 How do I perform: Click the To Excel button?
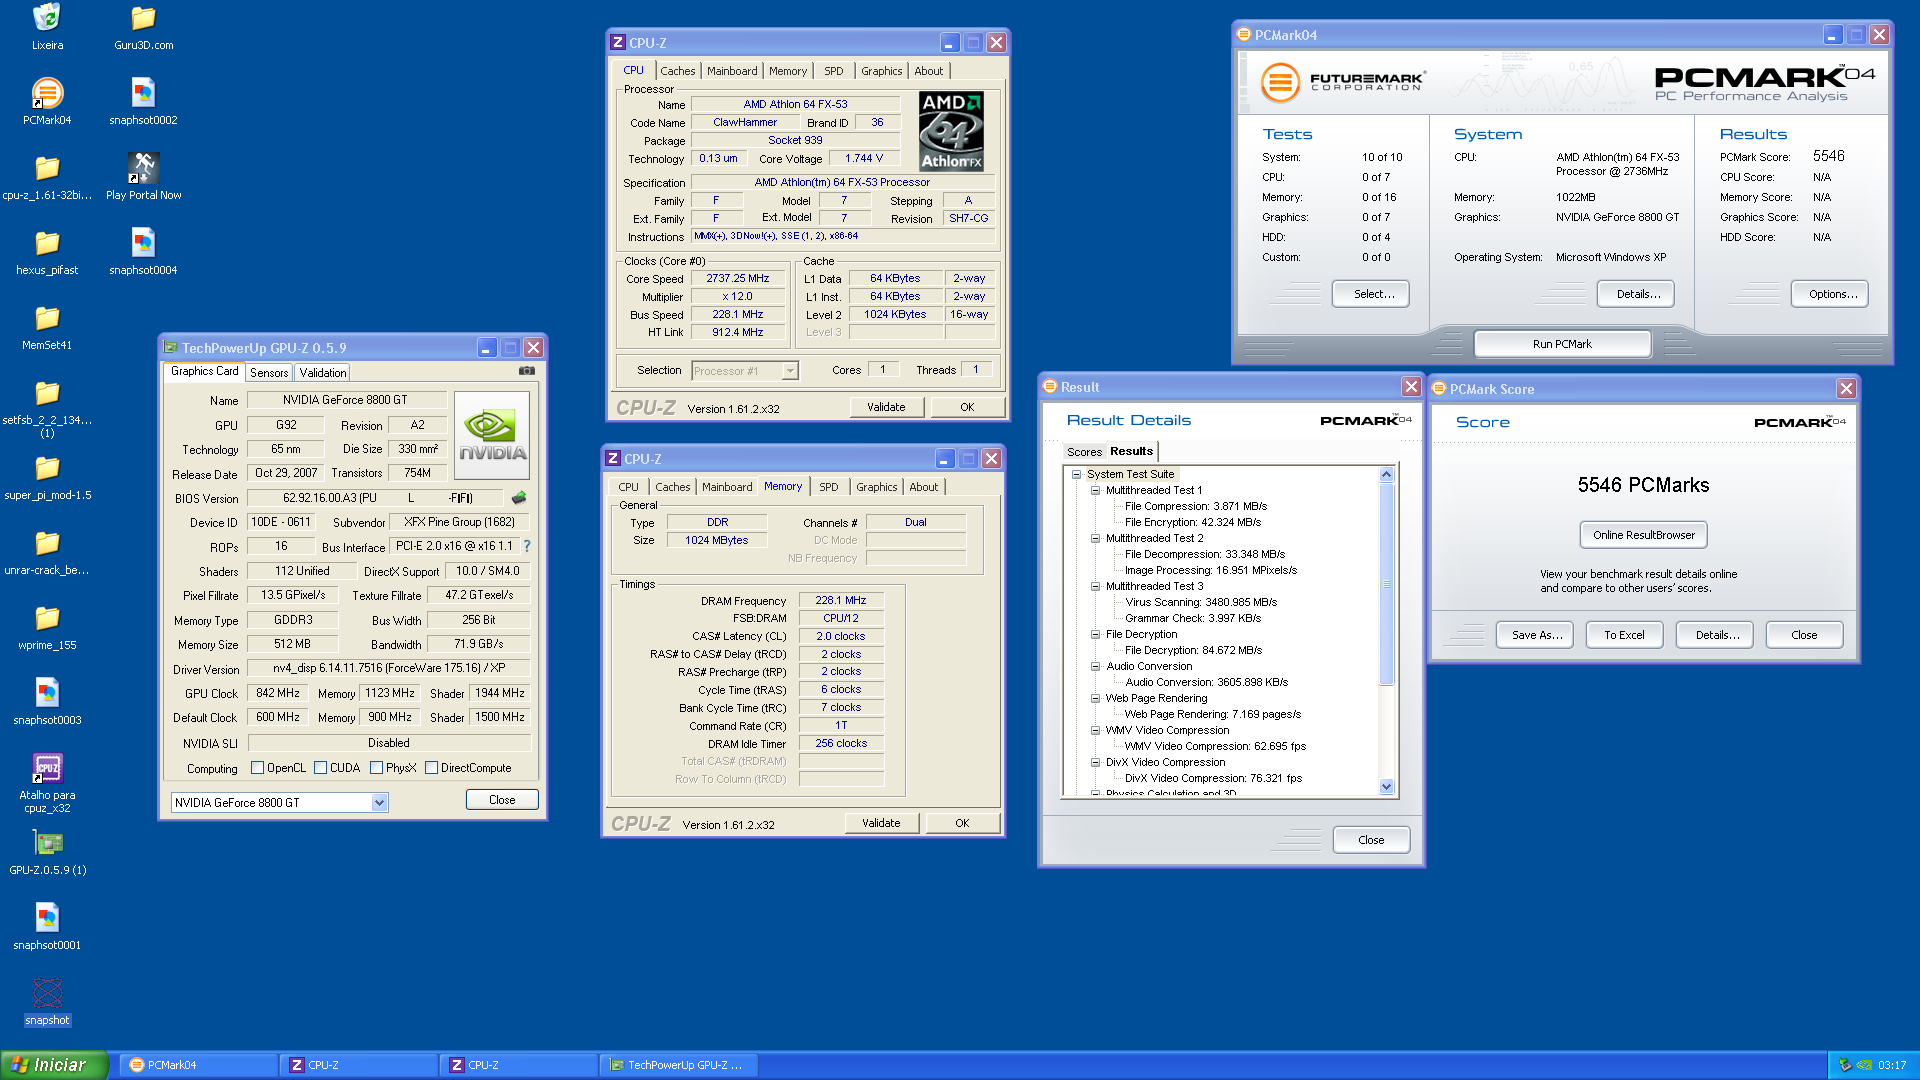pyautogui.click(x=1624, y=635)
